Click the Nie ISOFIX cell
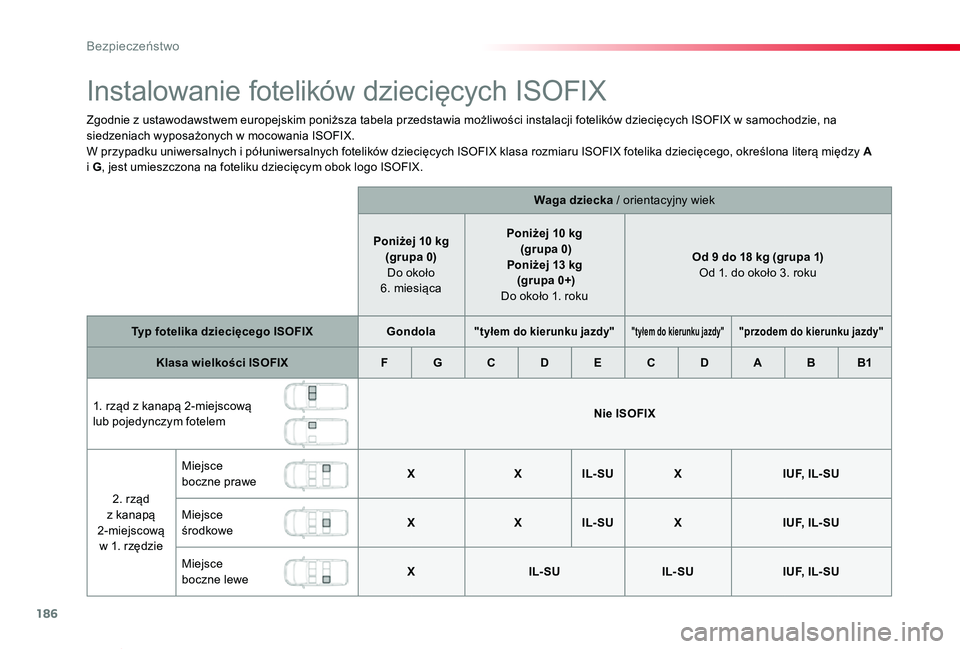This screenshot has height=649, width=960. (624, 414)
